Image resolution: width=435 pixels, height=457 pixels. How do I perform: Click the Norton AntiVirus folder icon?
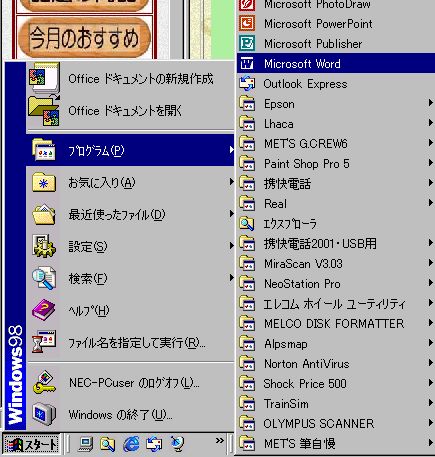(x=247, y=363)
